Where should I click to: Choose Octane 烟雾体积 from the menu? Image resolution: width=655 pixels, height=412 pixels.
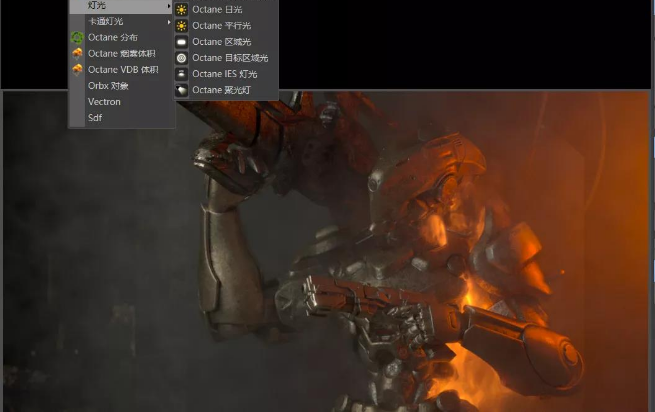point(121,53)
